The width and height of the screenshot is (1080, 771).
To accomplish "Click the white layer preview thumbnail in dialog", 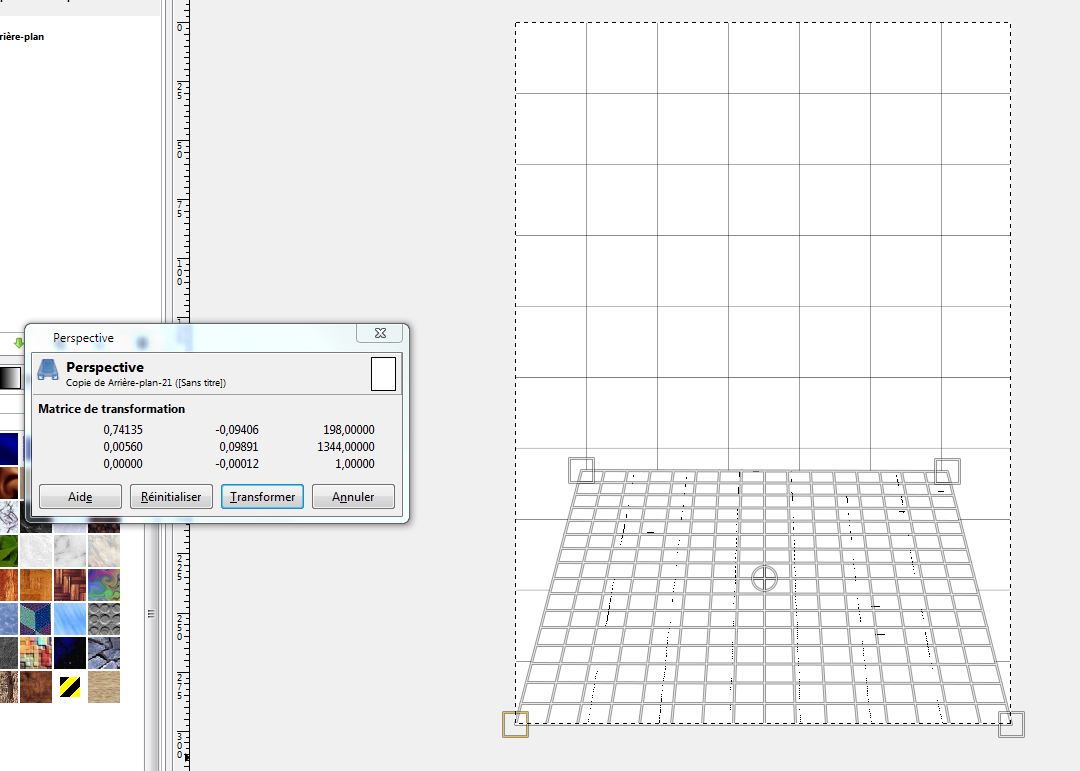I will click(384, 374).
